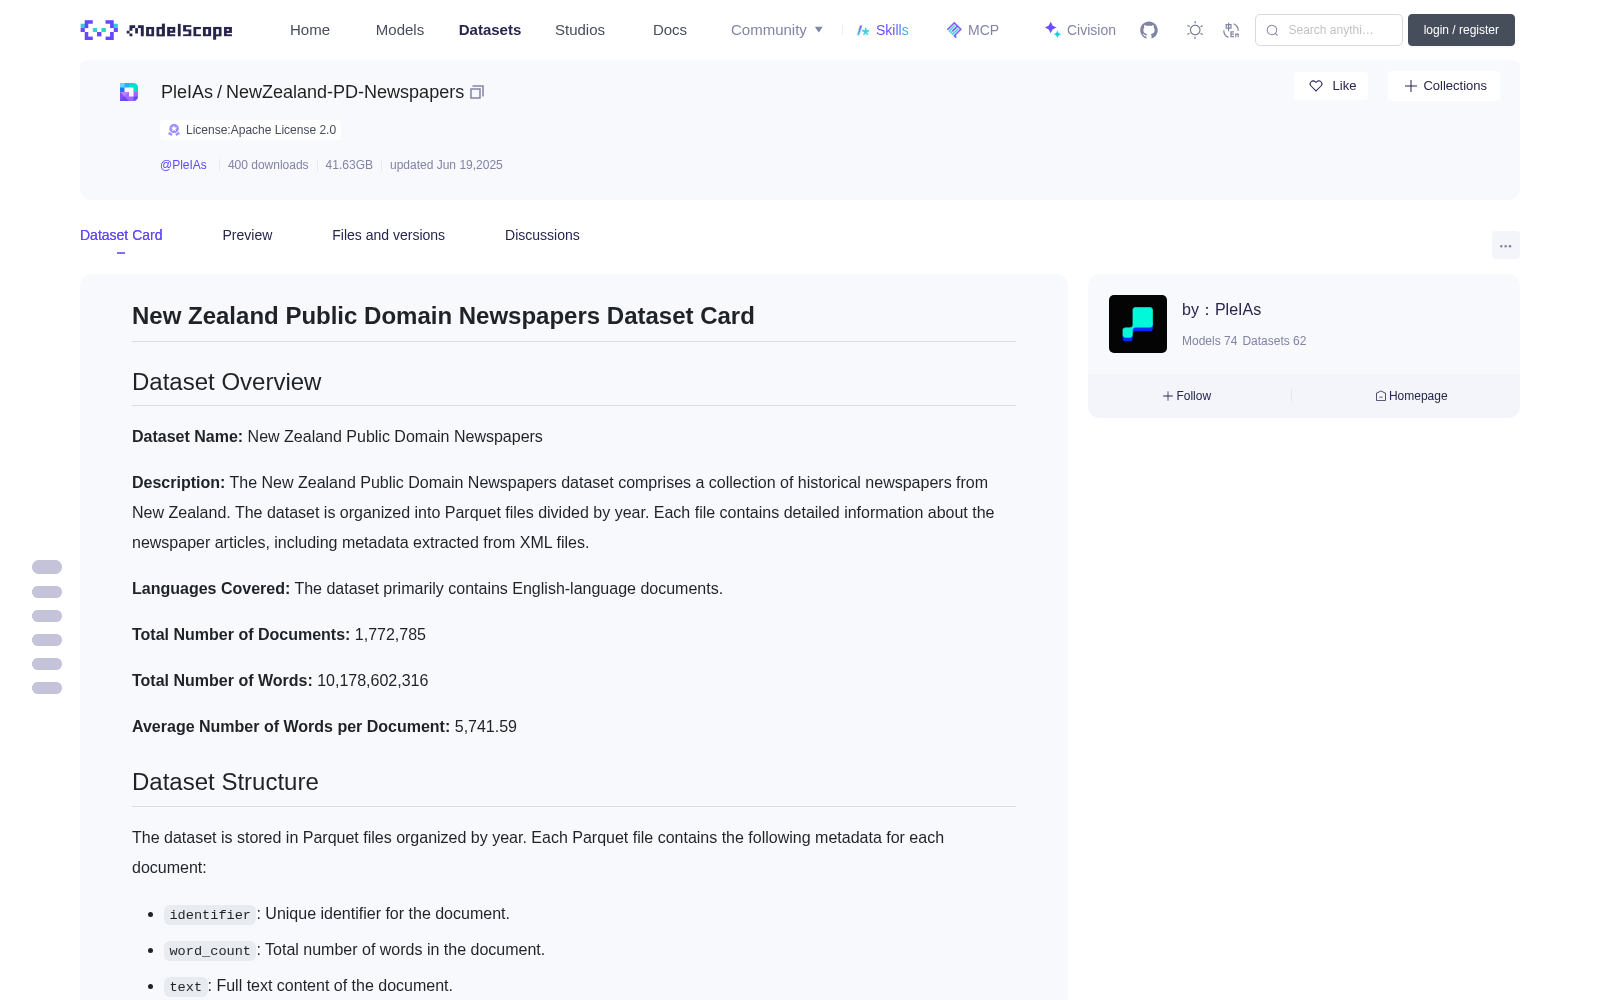
Task: Open the Skills link with icon
Action: (882, 30)
